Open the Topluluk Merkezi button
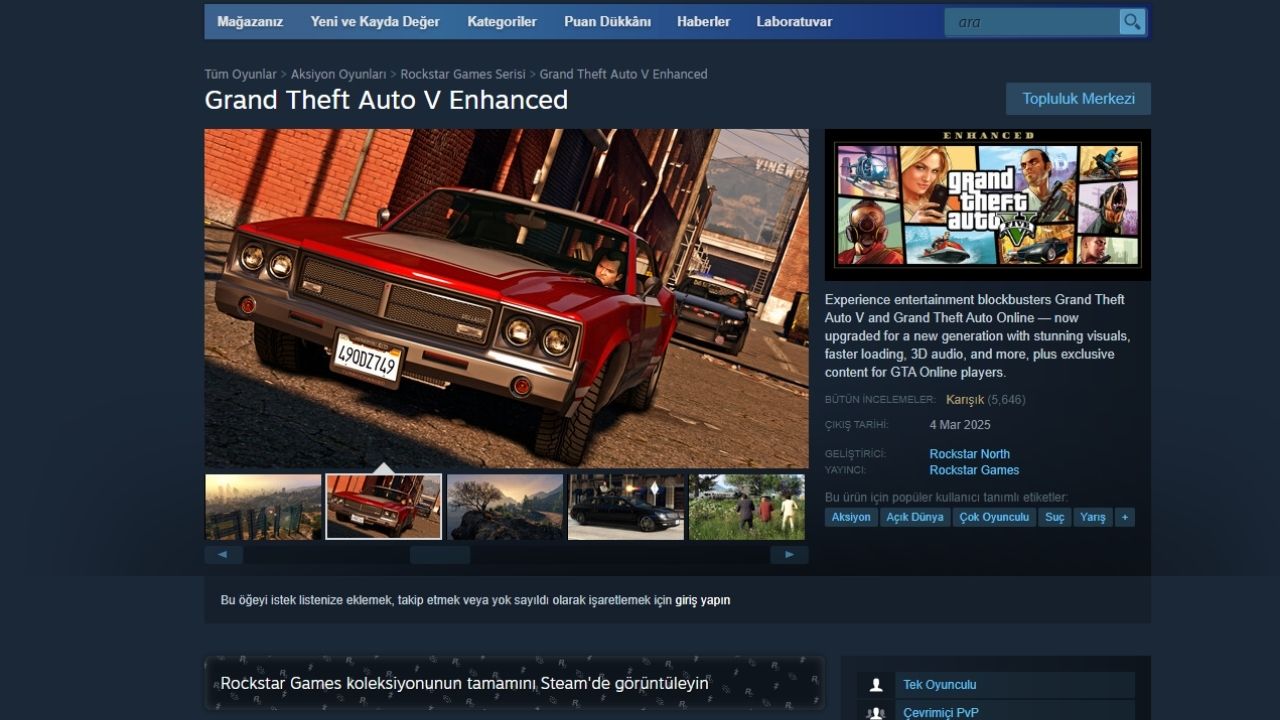Image resolution: width=1280 pixels, height=720 pixels. click(1078, 99)
